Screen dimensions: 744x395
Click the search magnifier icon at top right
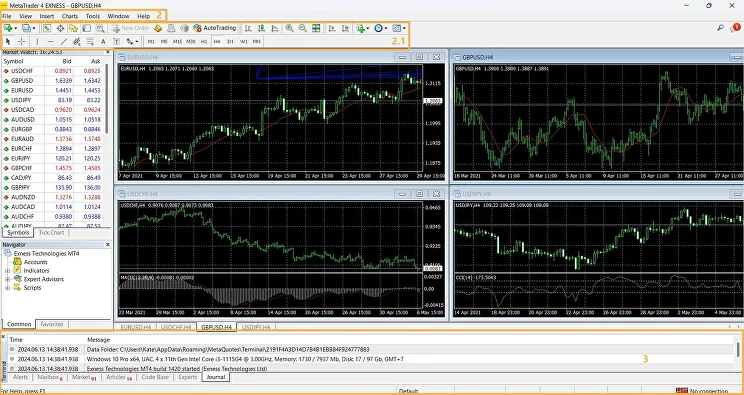click(720, 28)
